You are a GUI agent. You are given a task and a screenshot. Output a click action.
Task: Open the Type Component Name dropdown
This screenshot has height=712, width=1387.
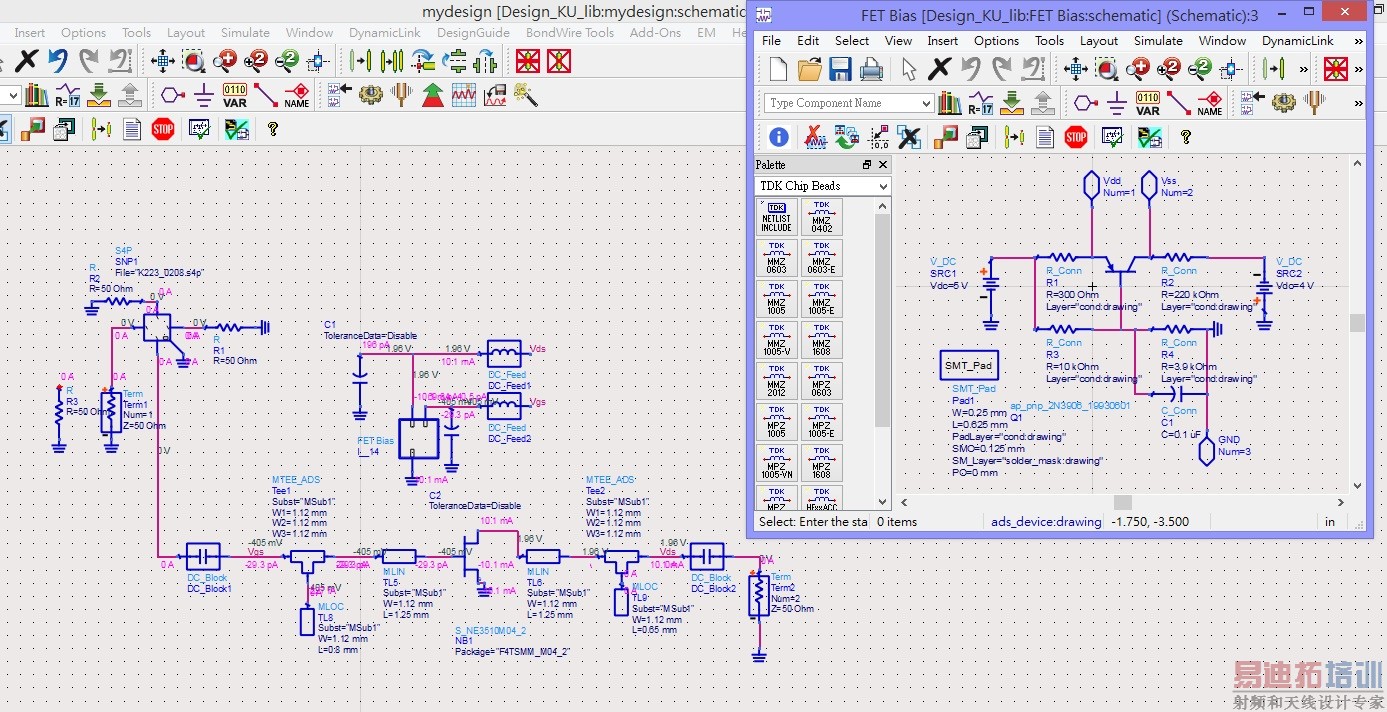(926, 103)
